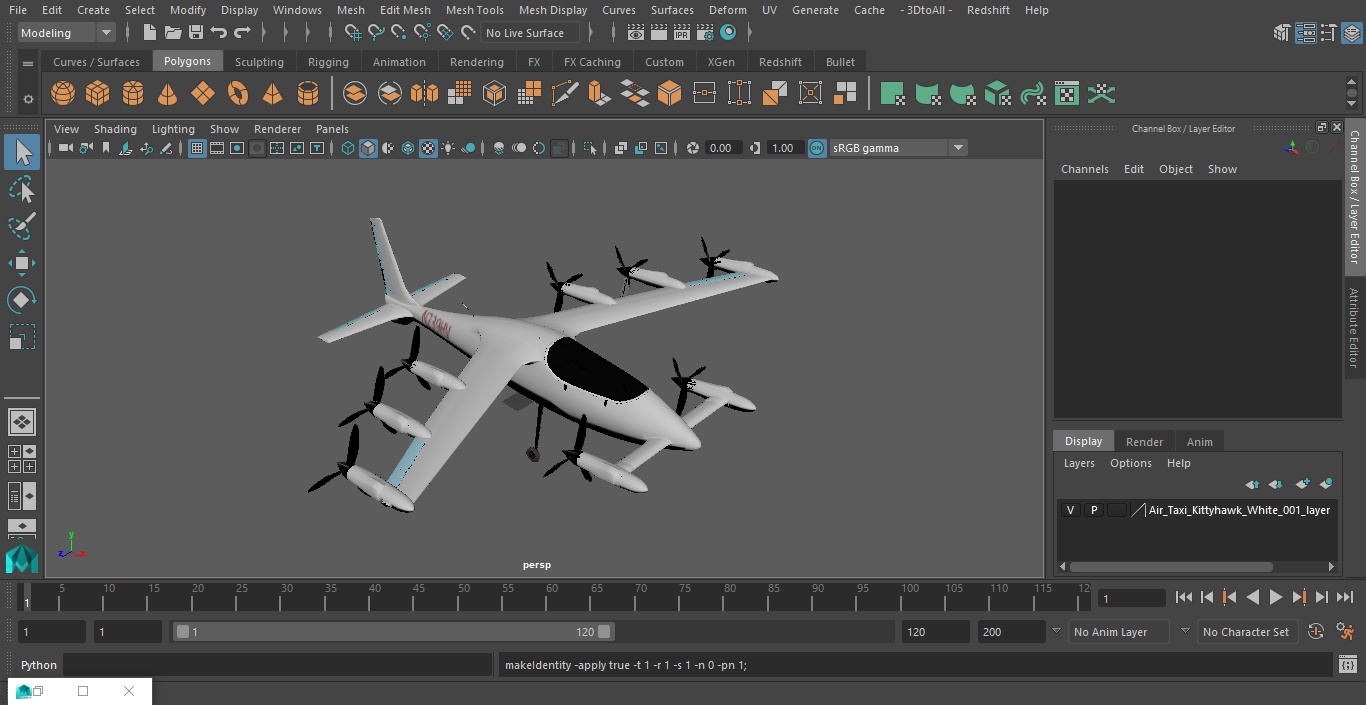1366x705 pixels.
Task: Toggle visibility V of Air_Taxi layer
Action: (x=1071, y=510)
